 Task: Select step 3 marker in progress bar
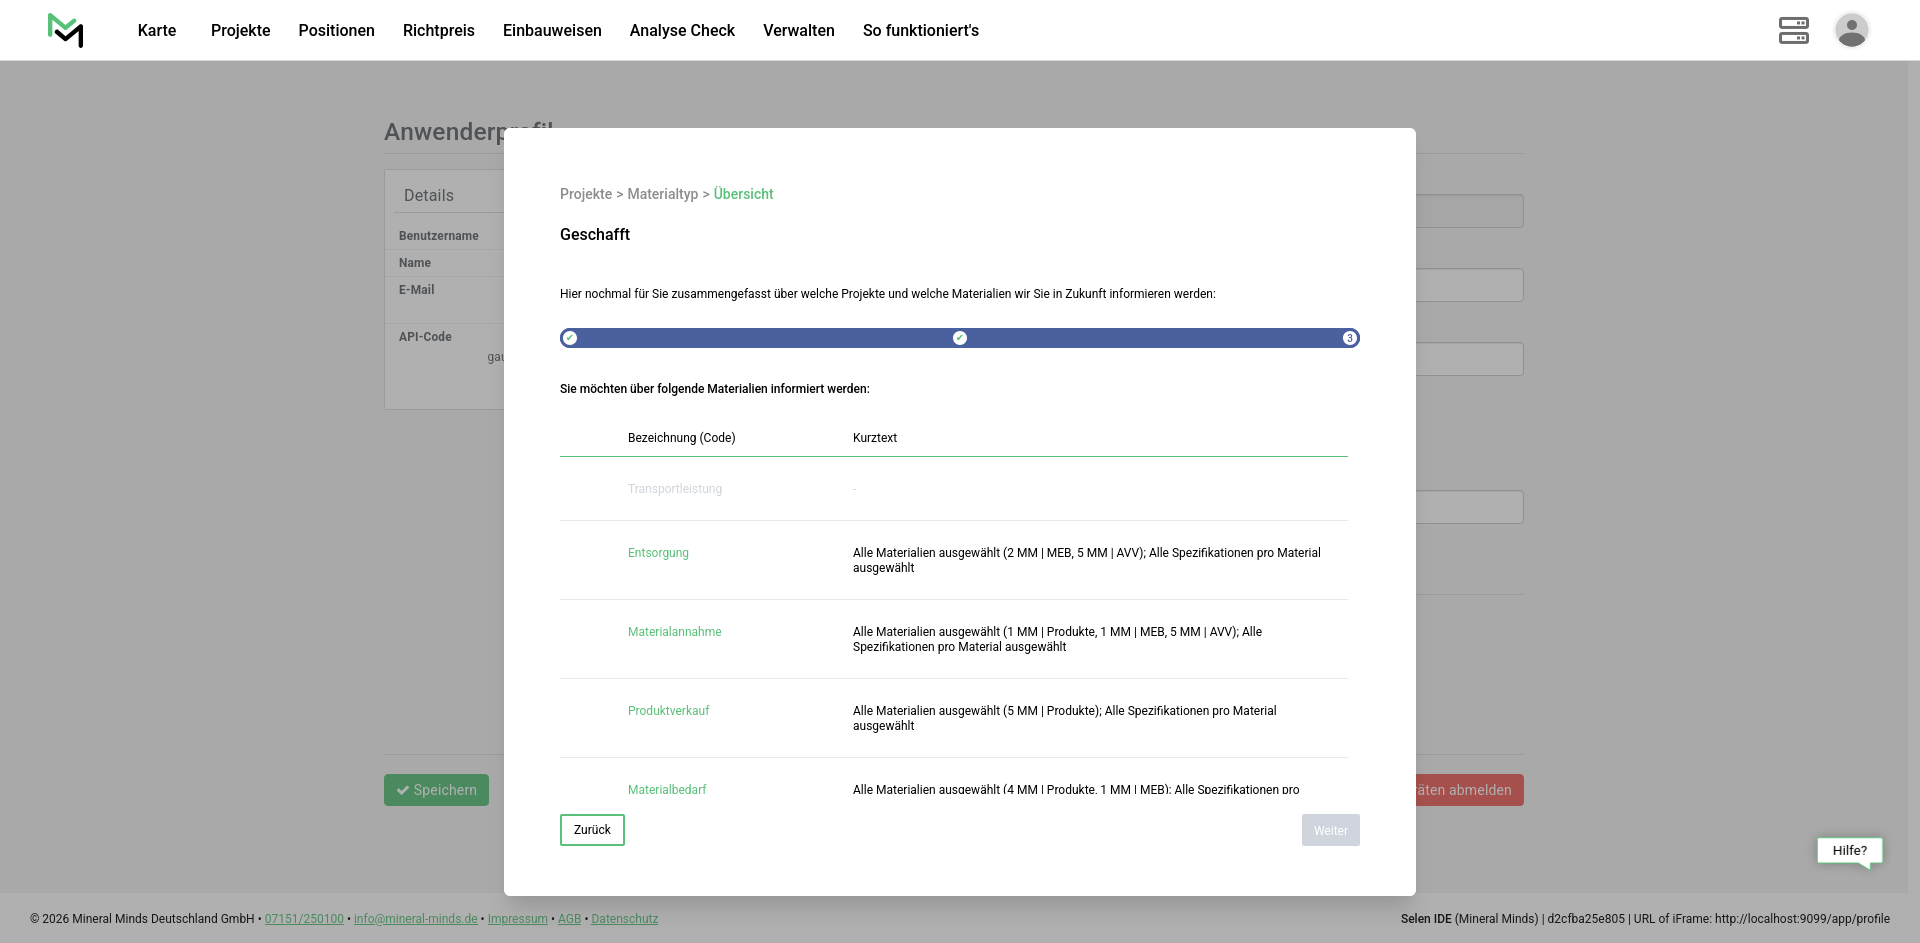[1349, 338]
